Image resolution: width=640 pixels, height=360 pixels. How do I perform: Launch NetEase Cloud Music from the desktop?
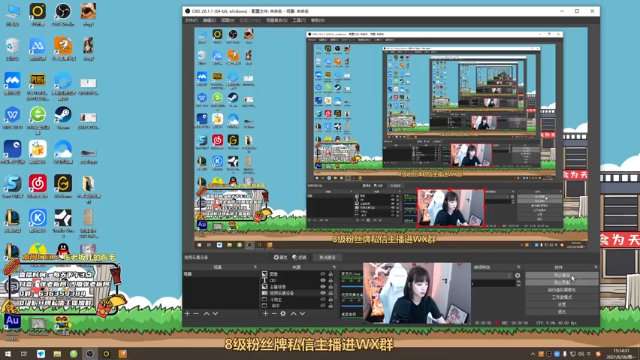(x=38, y=187)
